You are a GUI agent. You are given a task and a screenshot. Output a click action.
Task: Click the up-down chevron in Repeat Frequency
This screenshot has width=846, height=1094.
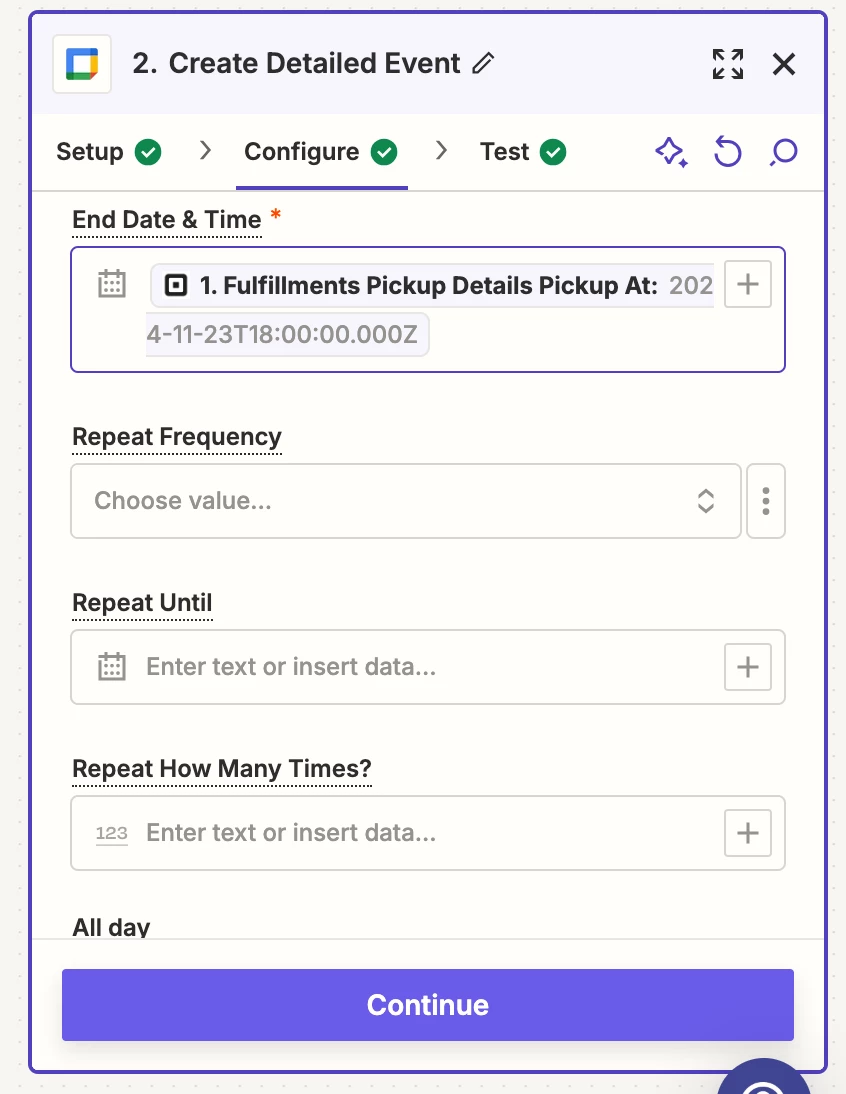[706, 501]
